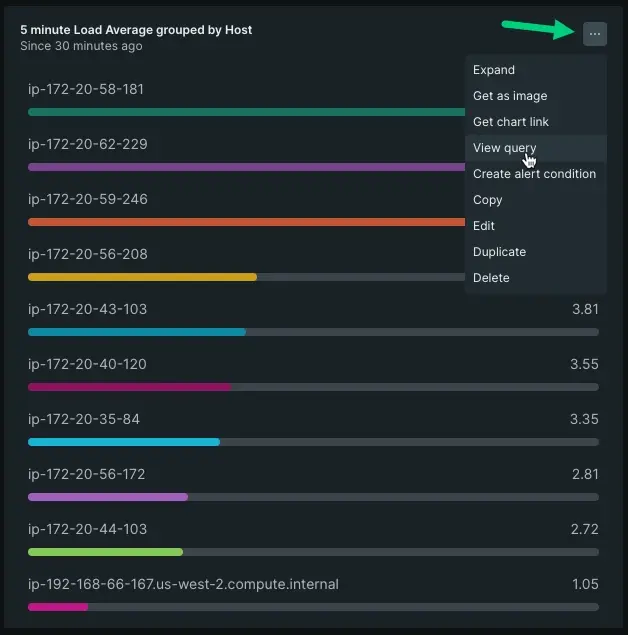This screenshot has height=635, width=628.
Task: Choose Get as image option
Action: [510, 96]
